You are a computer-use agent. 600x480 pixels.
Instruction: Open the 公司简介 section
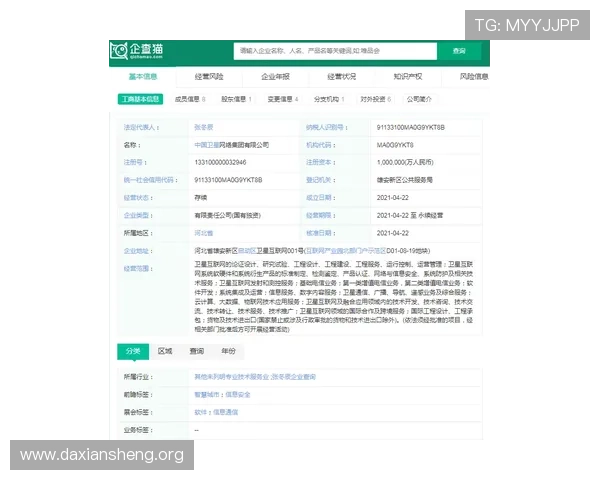pyautogui.click(x=419, y=99)
